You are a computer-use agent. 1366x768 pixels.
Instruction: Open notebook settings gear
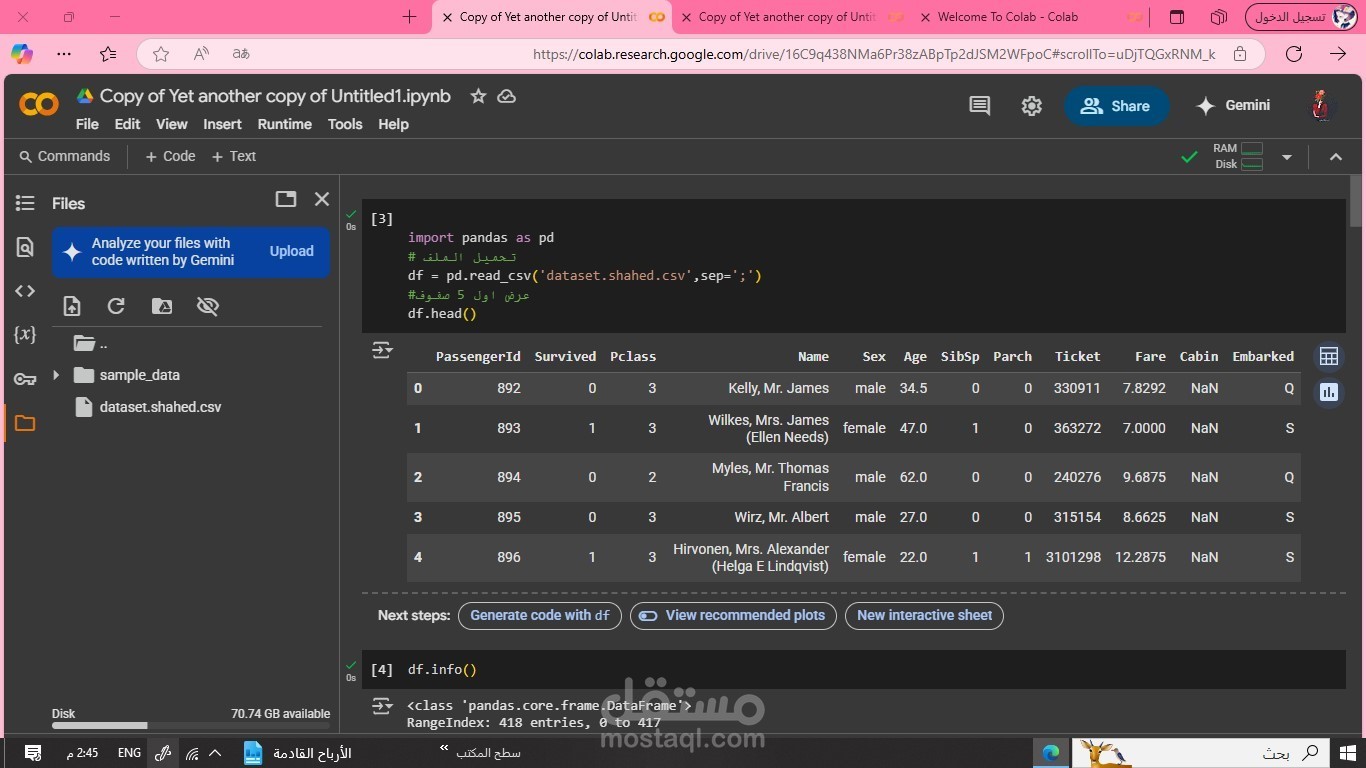(x=1031, y=105)
